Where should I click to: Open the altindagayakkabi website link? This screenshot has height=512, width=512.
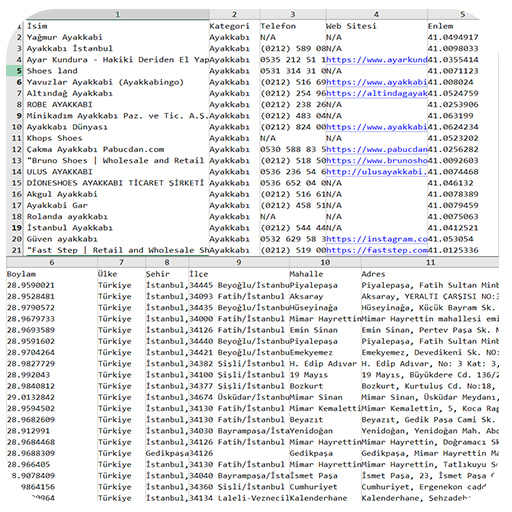(377, 93)
